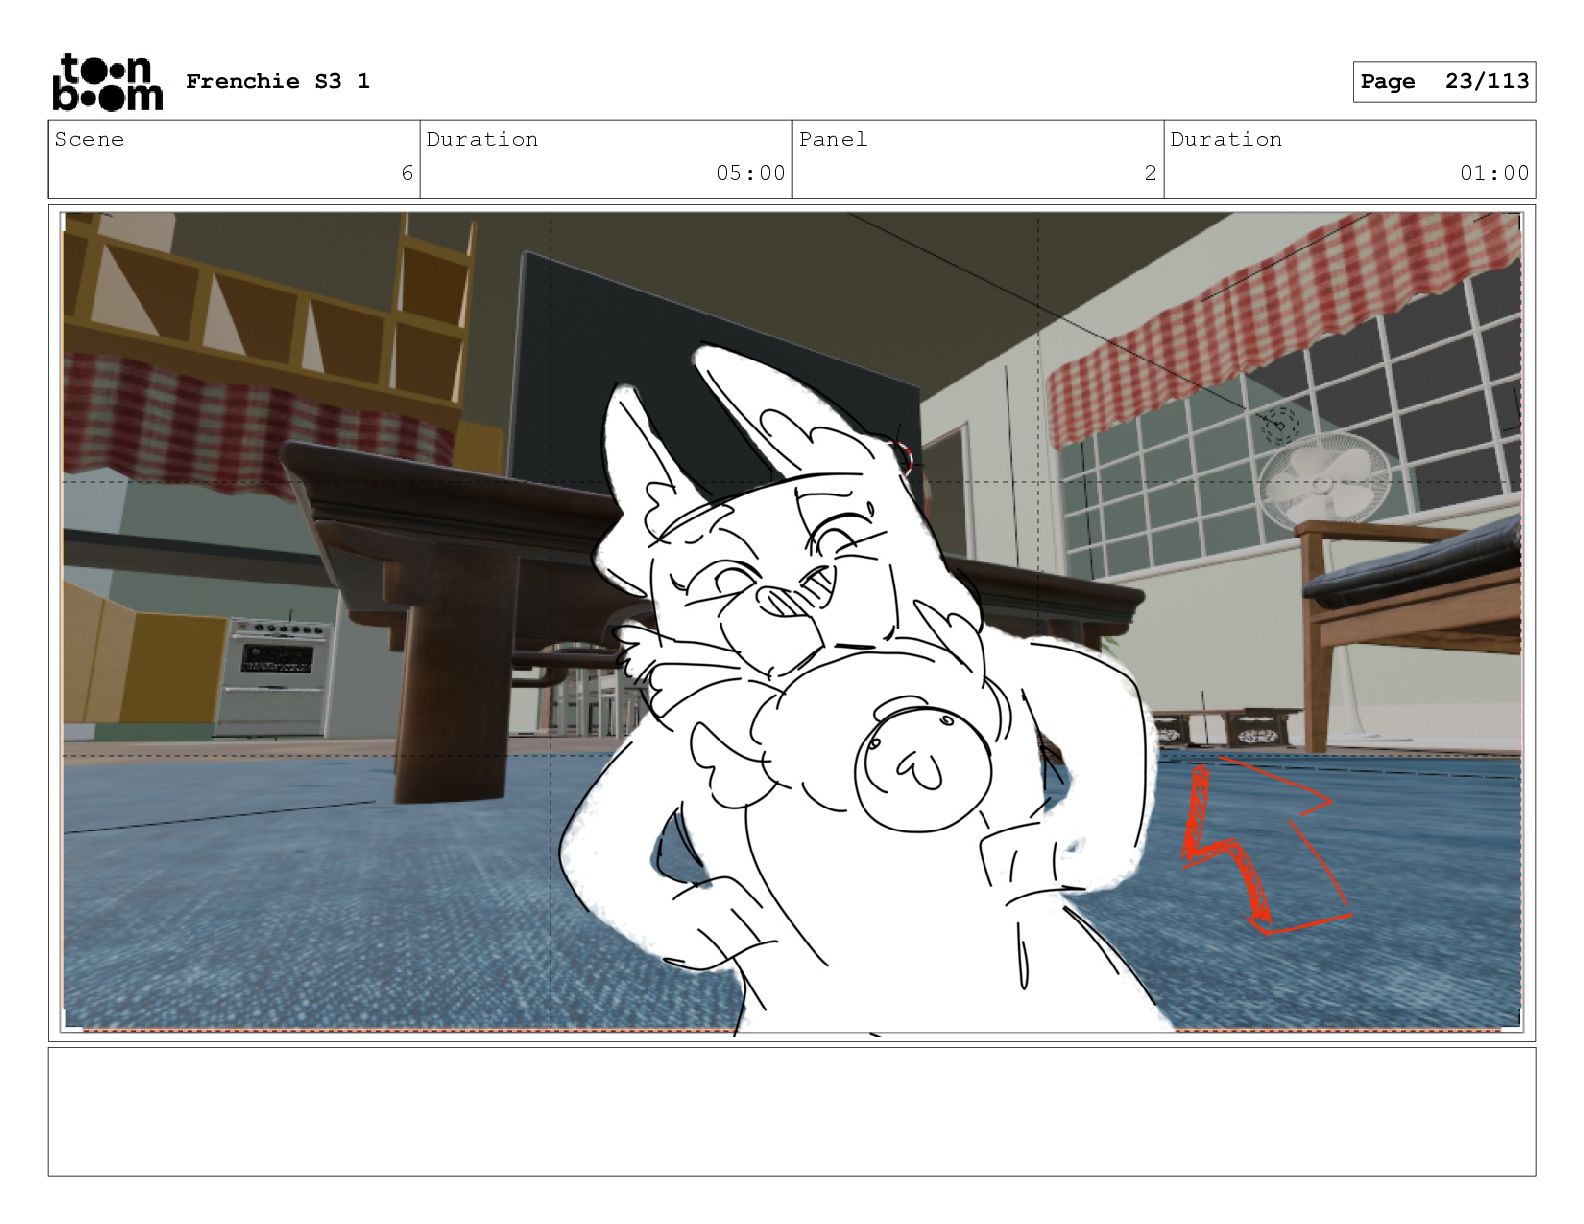Click the empty caption notes box
The image size is (1584, 1224).
pyautogui.click(x=791, y=1111)
